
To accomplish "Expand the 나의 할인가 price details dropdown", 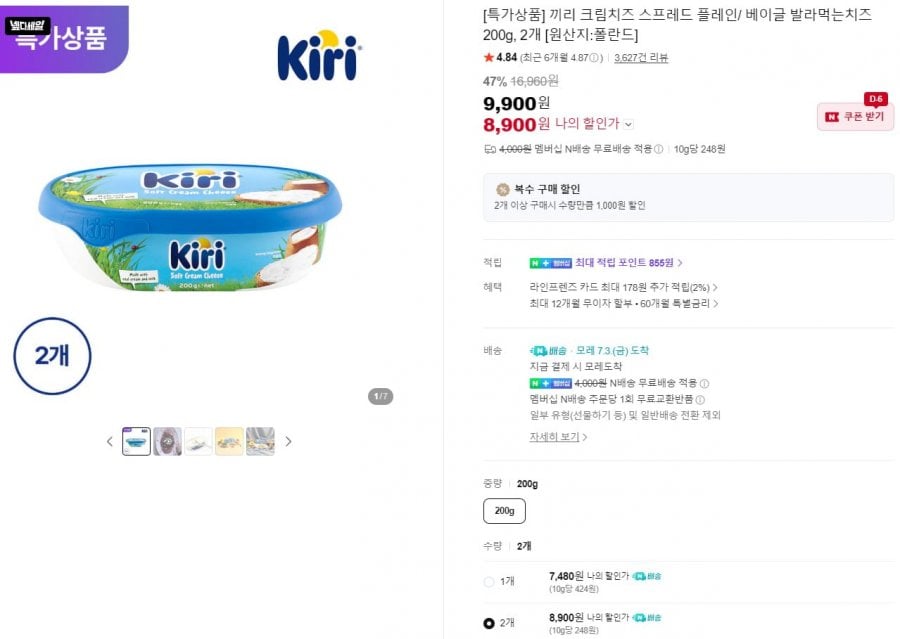I will point(629,124).
